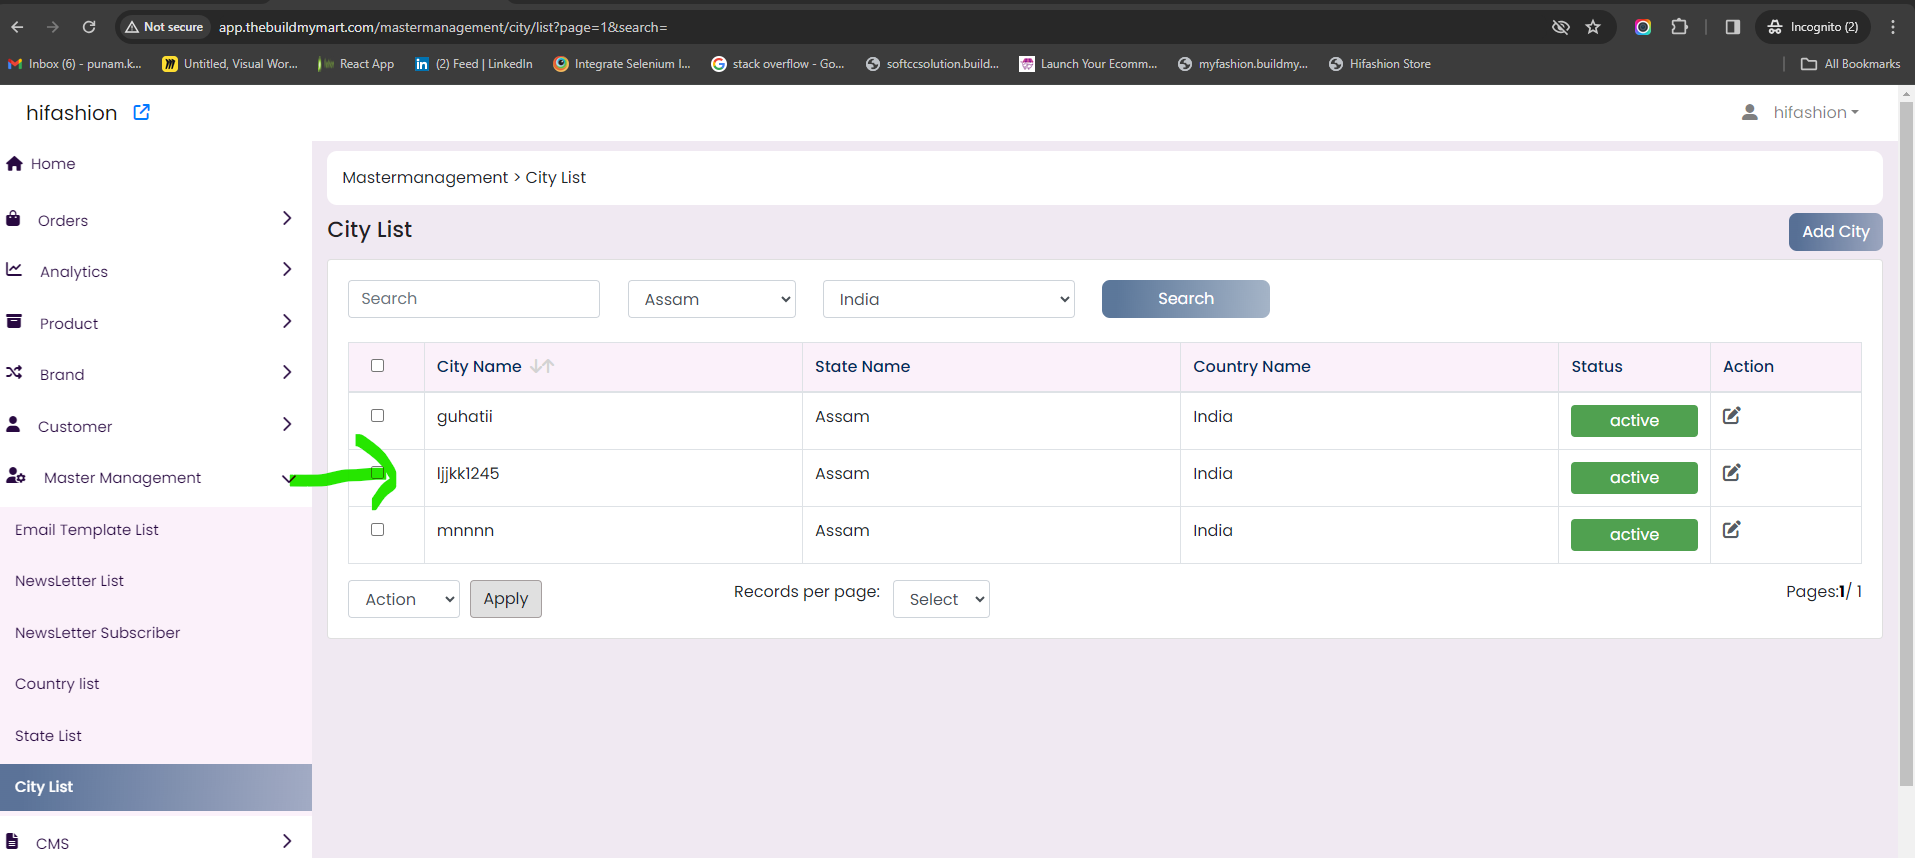Screen dimensions: 1915x858
Task: Expand the Orders menu chevron
Action: point(287,218)
